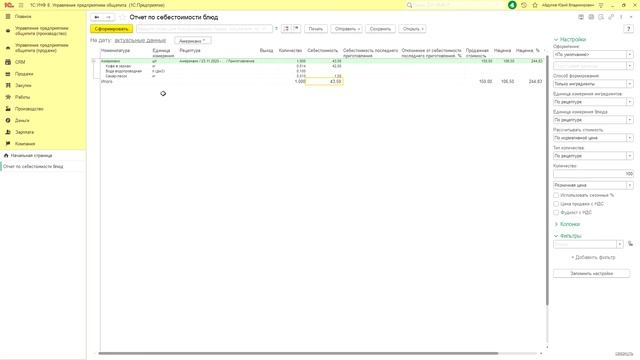Open the CRM section icon

pyautogui.click(x=7, y=62)
